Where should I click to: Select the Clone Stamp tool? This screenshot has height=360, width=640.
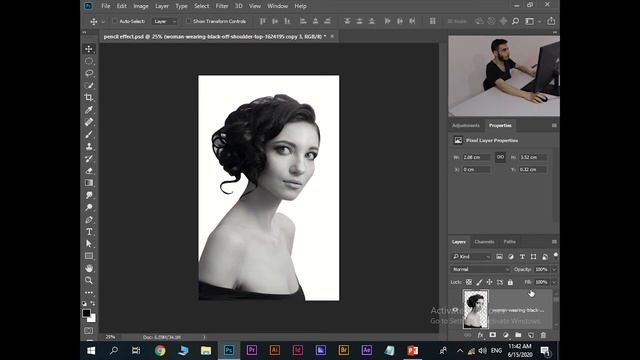point(89,147)
